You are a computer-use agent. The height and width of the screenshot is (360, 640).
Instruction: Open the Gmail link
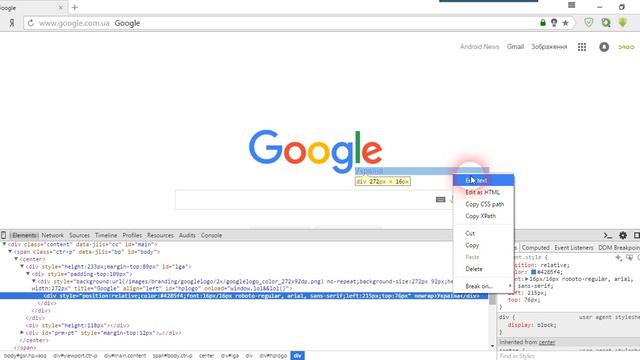tap(515, 47)
